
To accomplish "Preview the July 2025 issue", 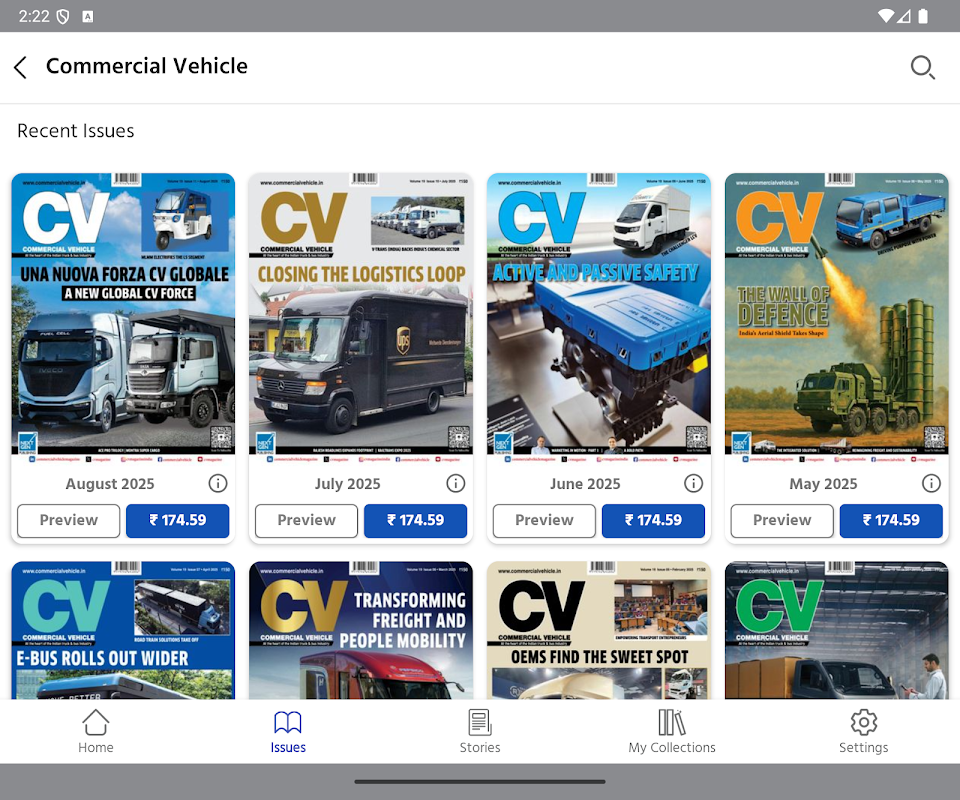I will pyautogui.click(x=306, y=521).
